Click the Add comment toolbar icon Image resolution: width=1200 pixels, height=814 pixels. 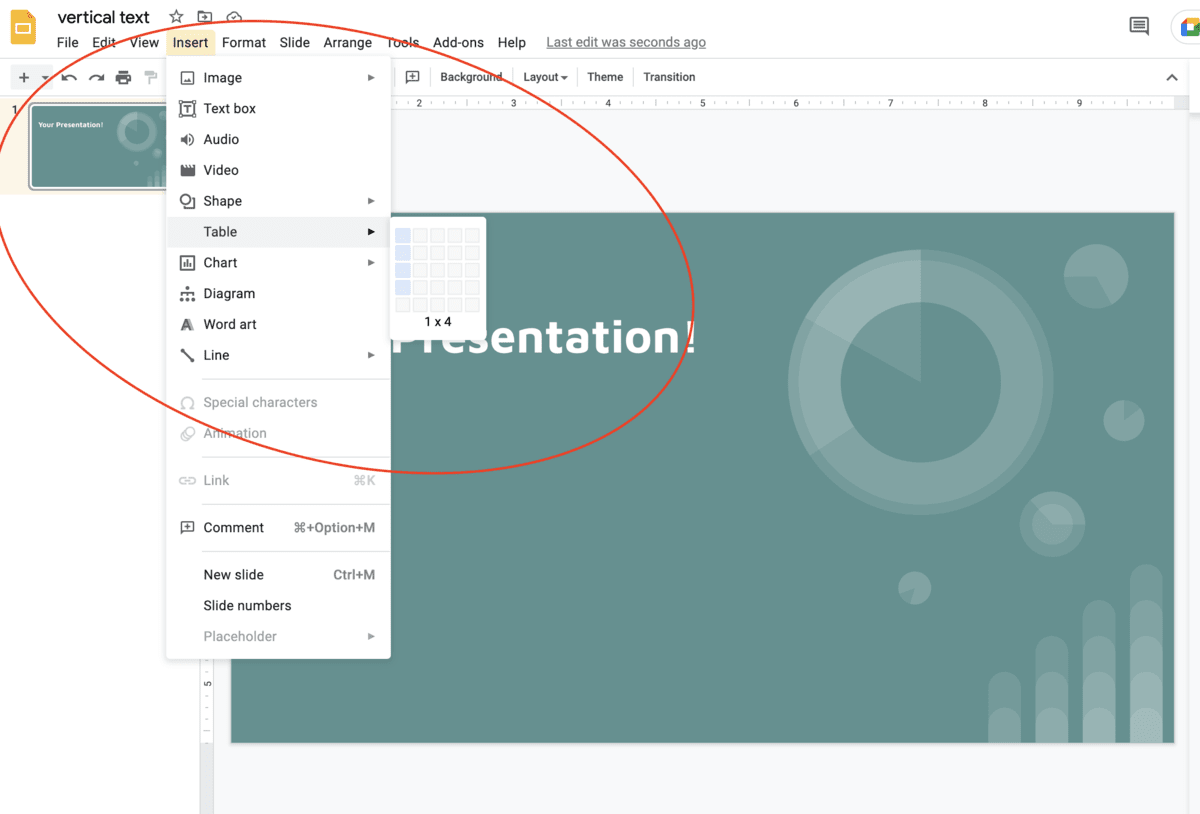pyautogui.click(x=412, y=77)
